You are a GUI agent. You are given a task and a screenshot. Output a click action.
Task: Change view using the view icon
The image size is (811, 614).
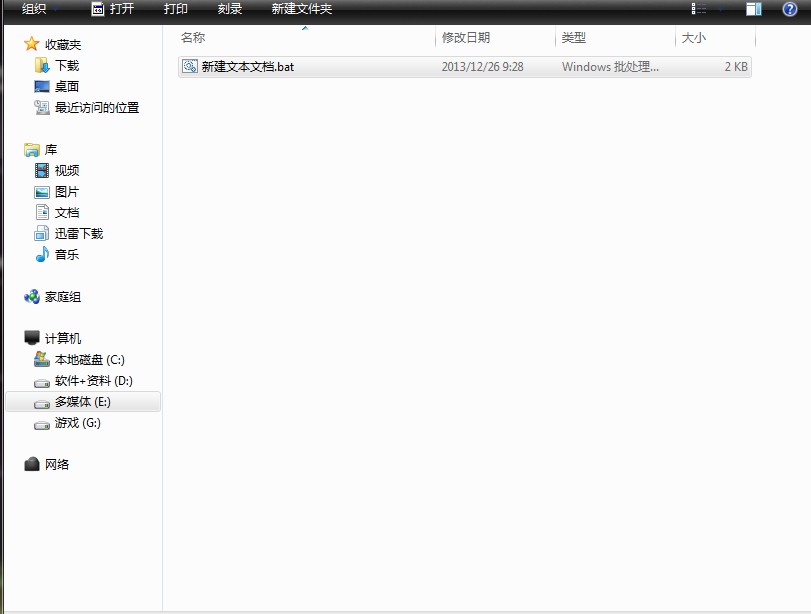click(700, 9)
